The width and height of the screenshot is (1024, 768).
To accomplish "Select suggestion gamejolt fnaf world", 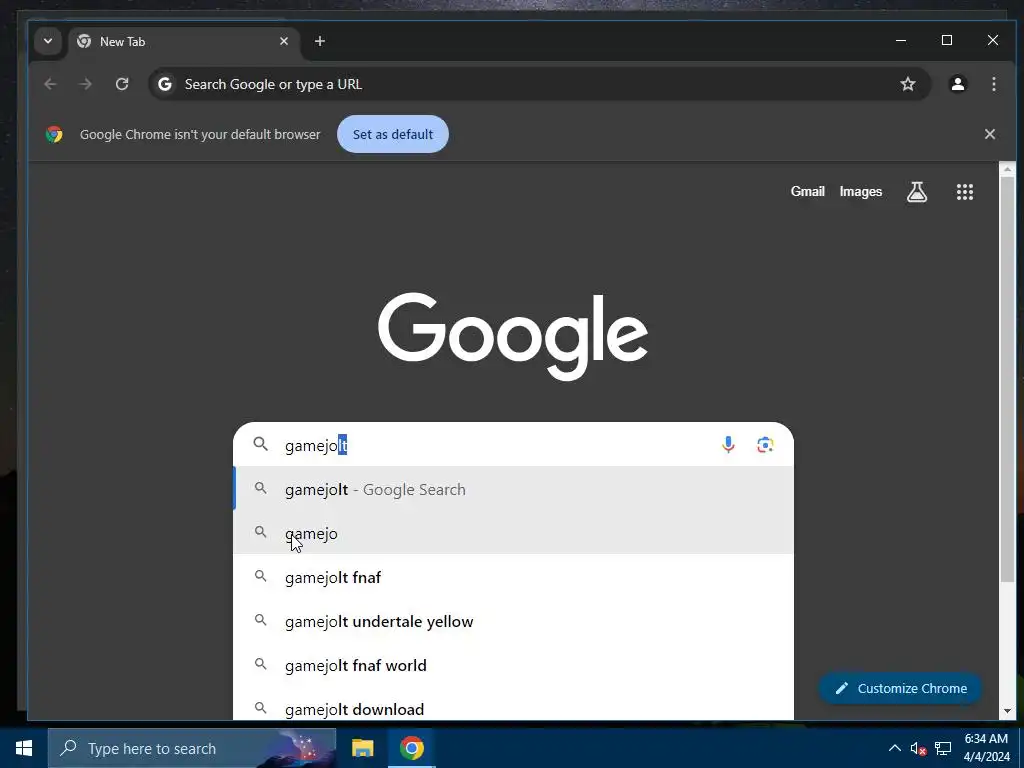I will coord(513,665).
